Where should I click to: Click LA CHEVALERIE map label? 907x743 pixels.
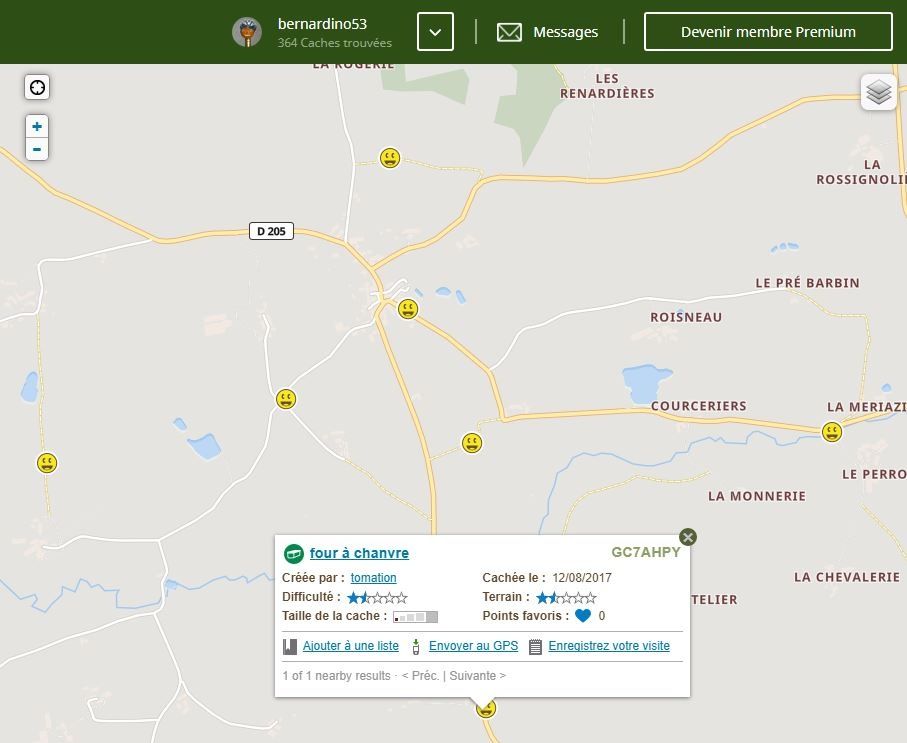[847, 577]
